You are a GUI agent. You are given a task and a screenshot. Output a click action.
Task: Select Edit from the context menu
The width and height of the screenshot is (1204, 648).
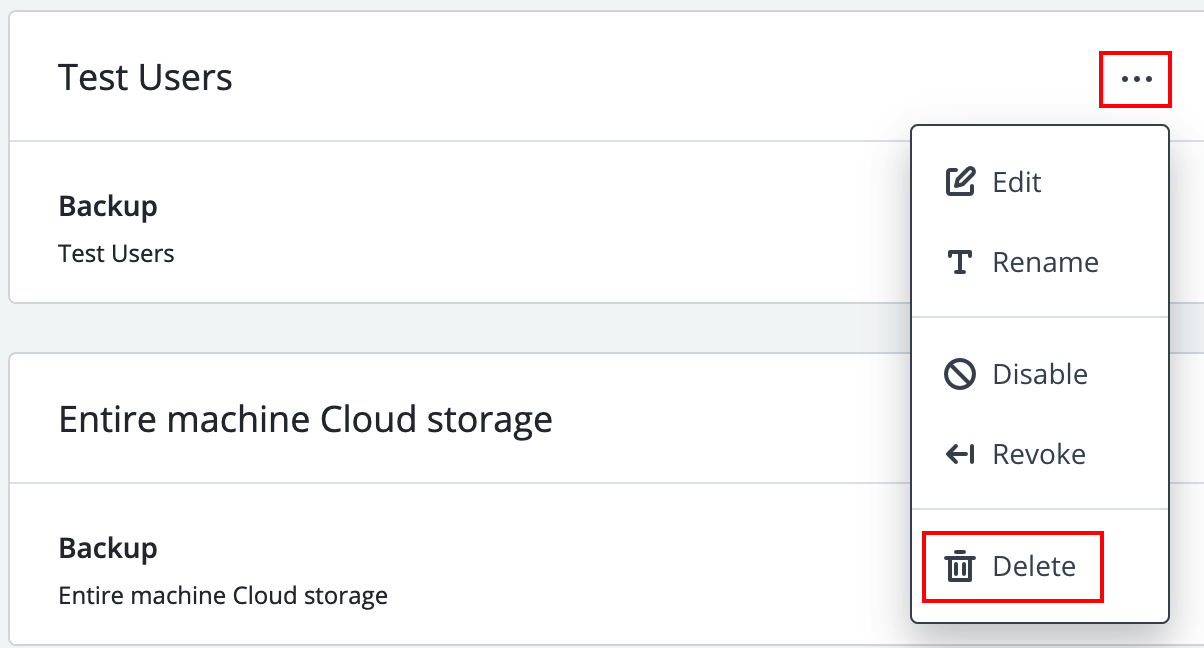tap(1016, 182)
